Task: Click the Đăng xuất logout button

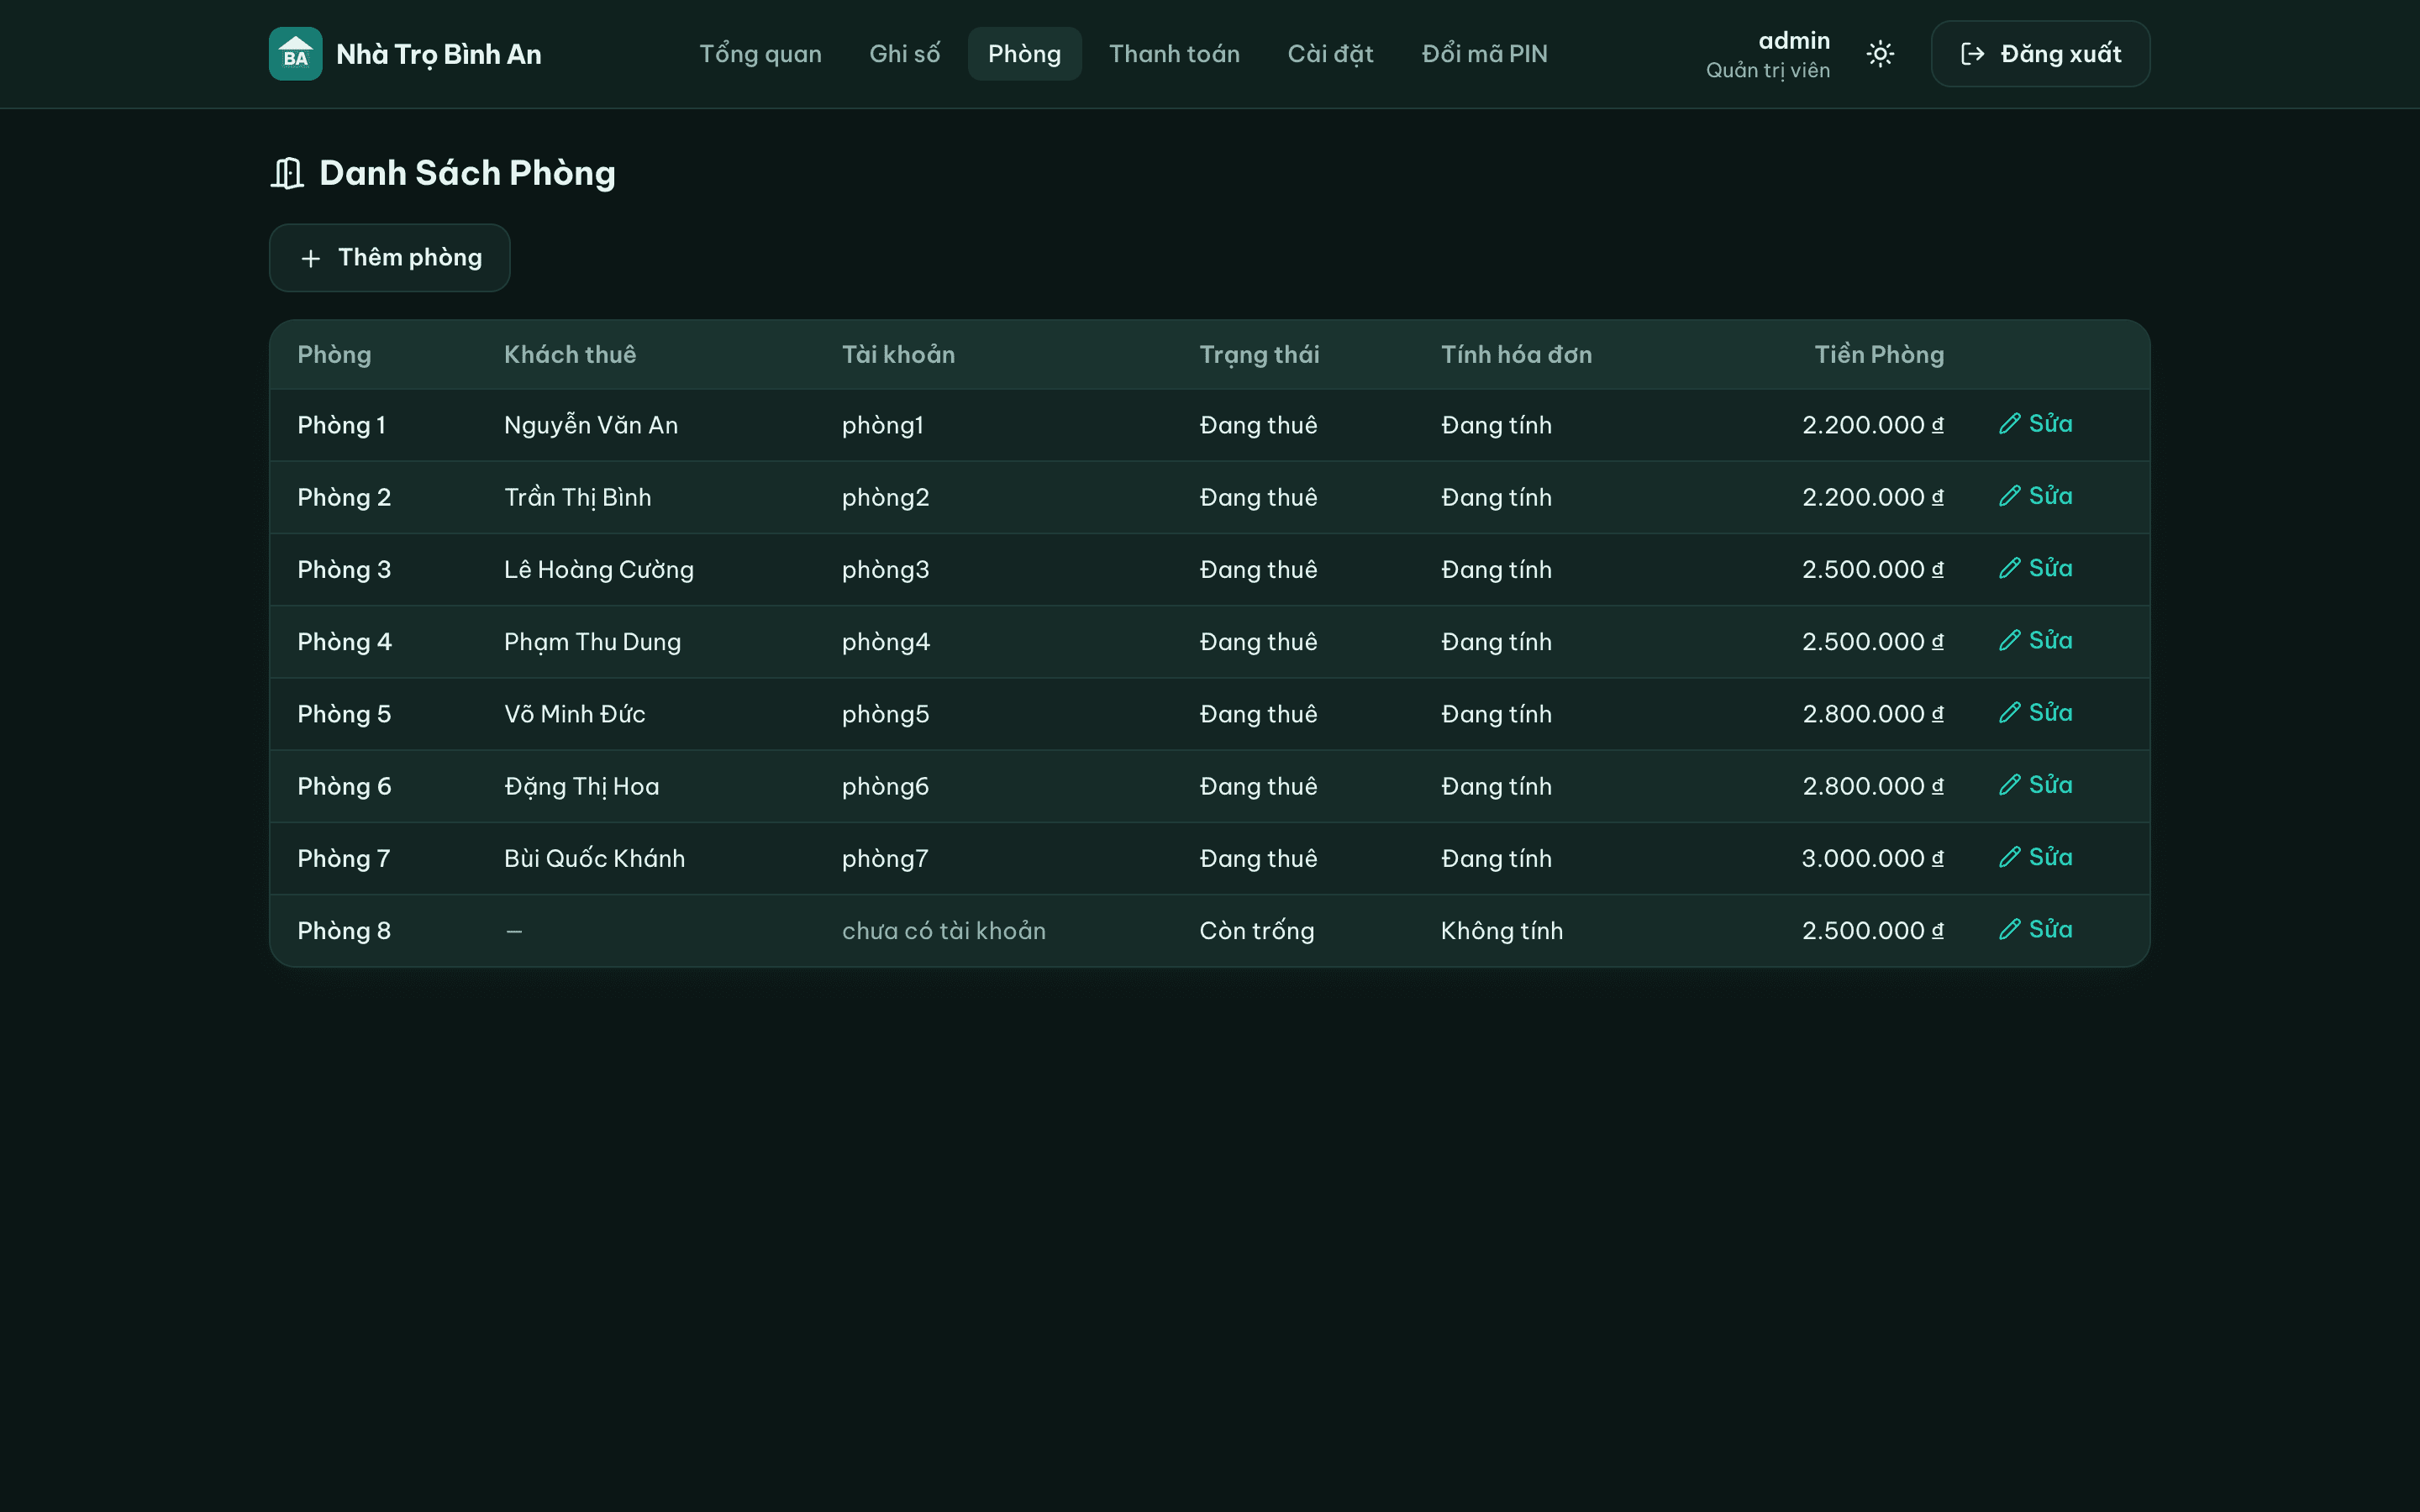Action: 2040,54
